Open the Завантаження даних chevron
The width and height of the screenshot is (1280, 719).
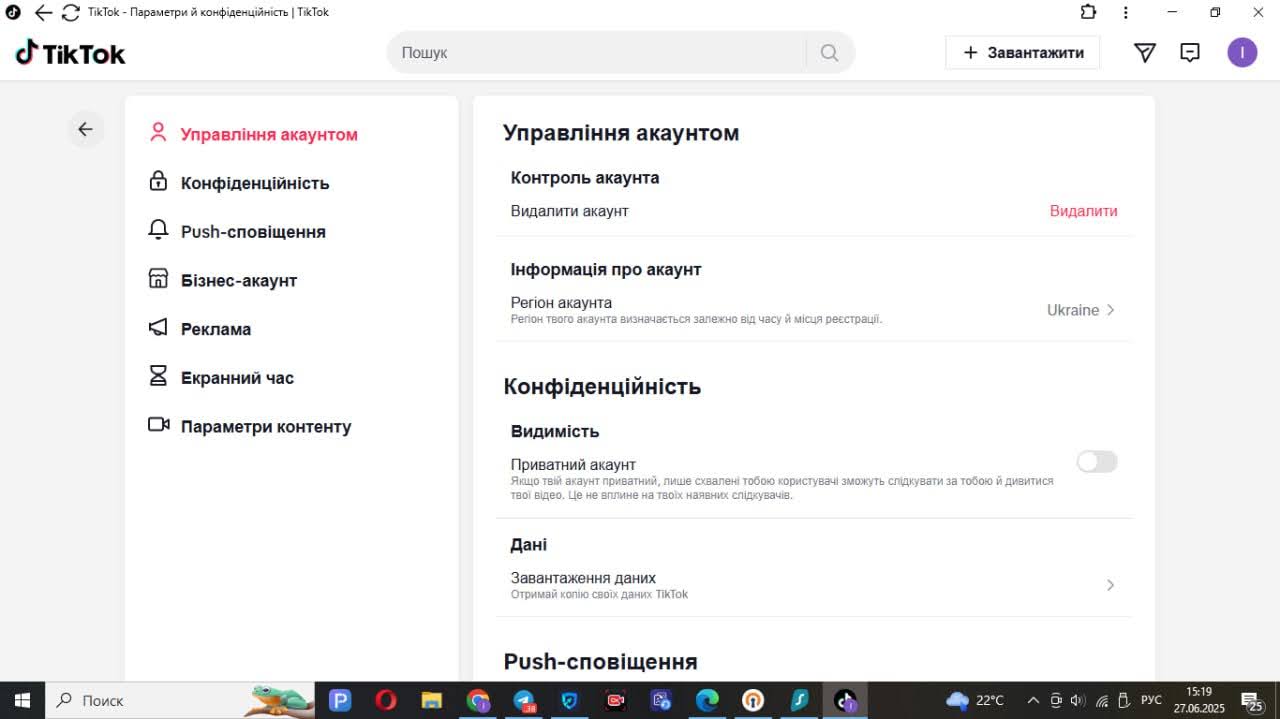point(1110,585)
